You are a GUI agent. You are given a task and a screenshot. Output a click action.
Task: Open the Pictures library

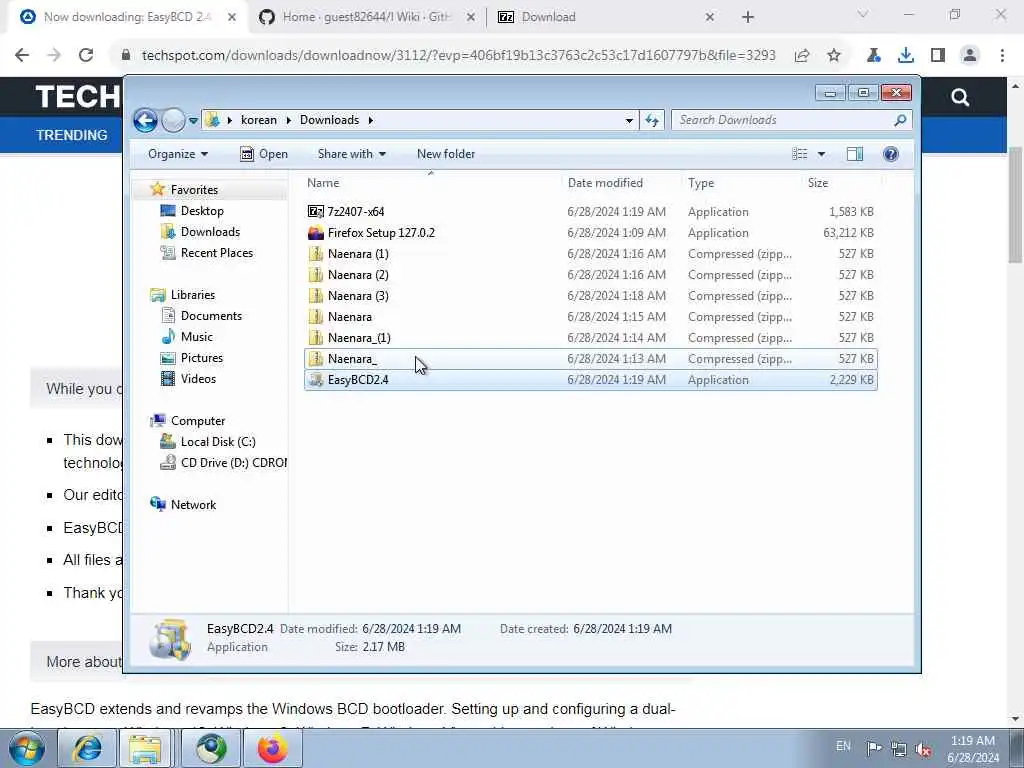pos(202,358)
